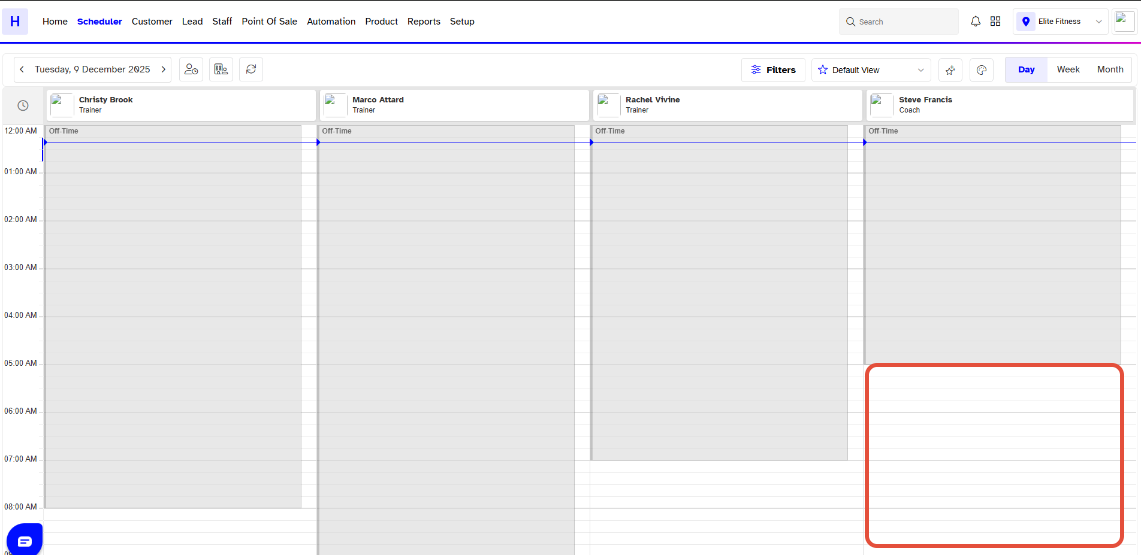Viewport: 1141px width, 555px height.
Task: Open the Default View dropdown
Action: click(x=871, y=70)
